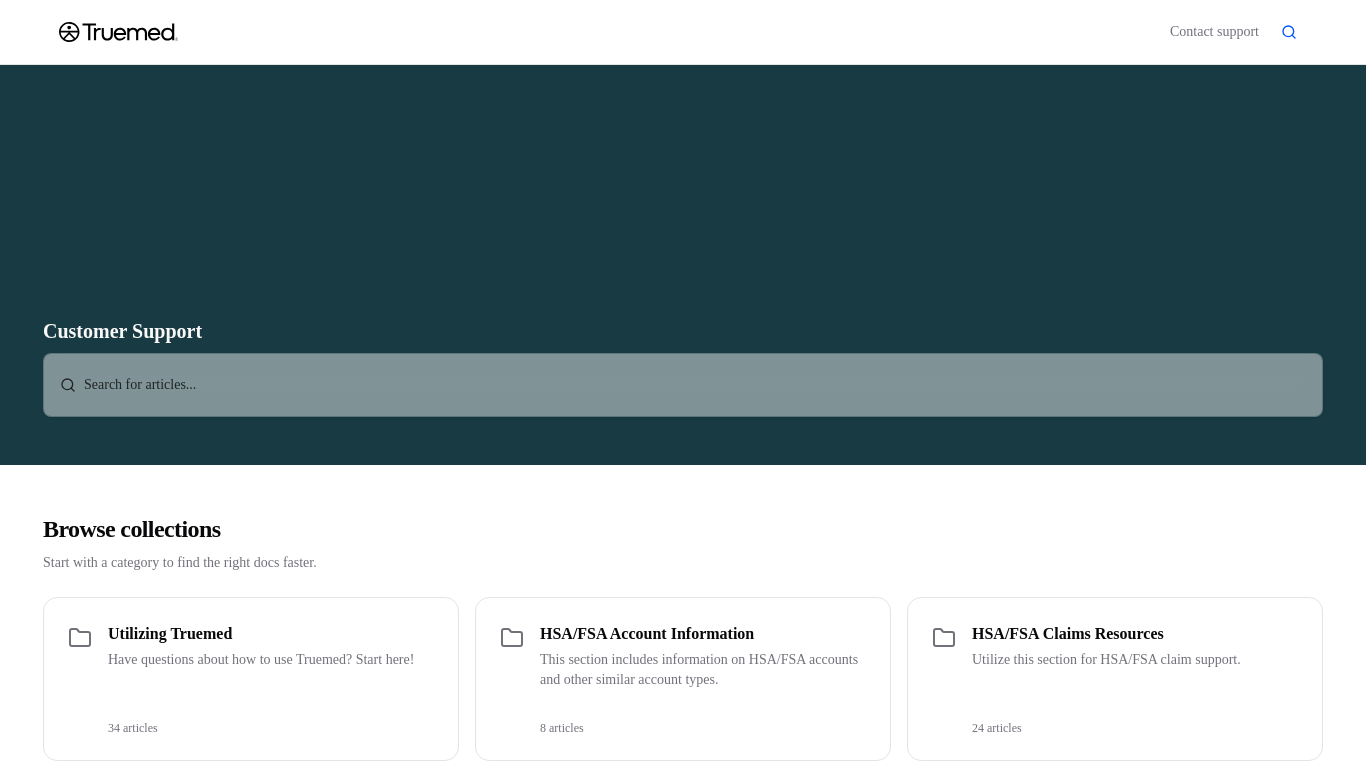The height and width of the screenshot is (768, 1366).
Task: Open the HSA/FSA Account Information collection
Action: pyautogui.click(x=683, y=679)
